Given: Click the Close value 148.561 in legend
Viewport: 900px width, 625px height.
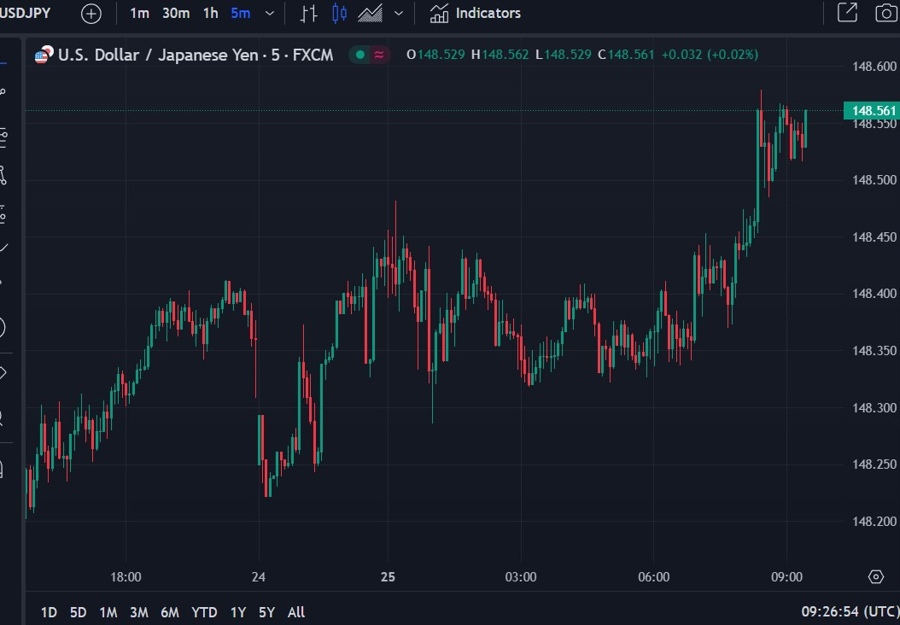Looking at the screenshot, I should click(631, 55).
